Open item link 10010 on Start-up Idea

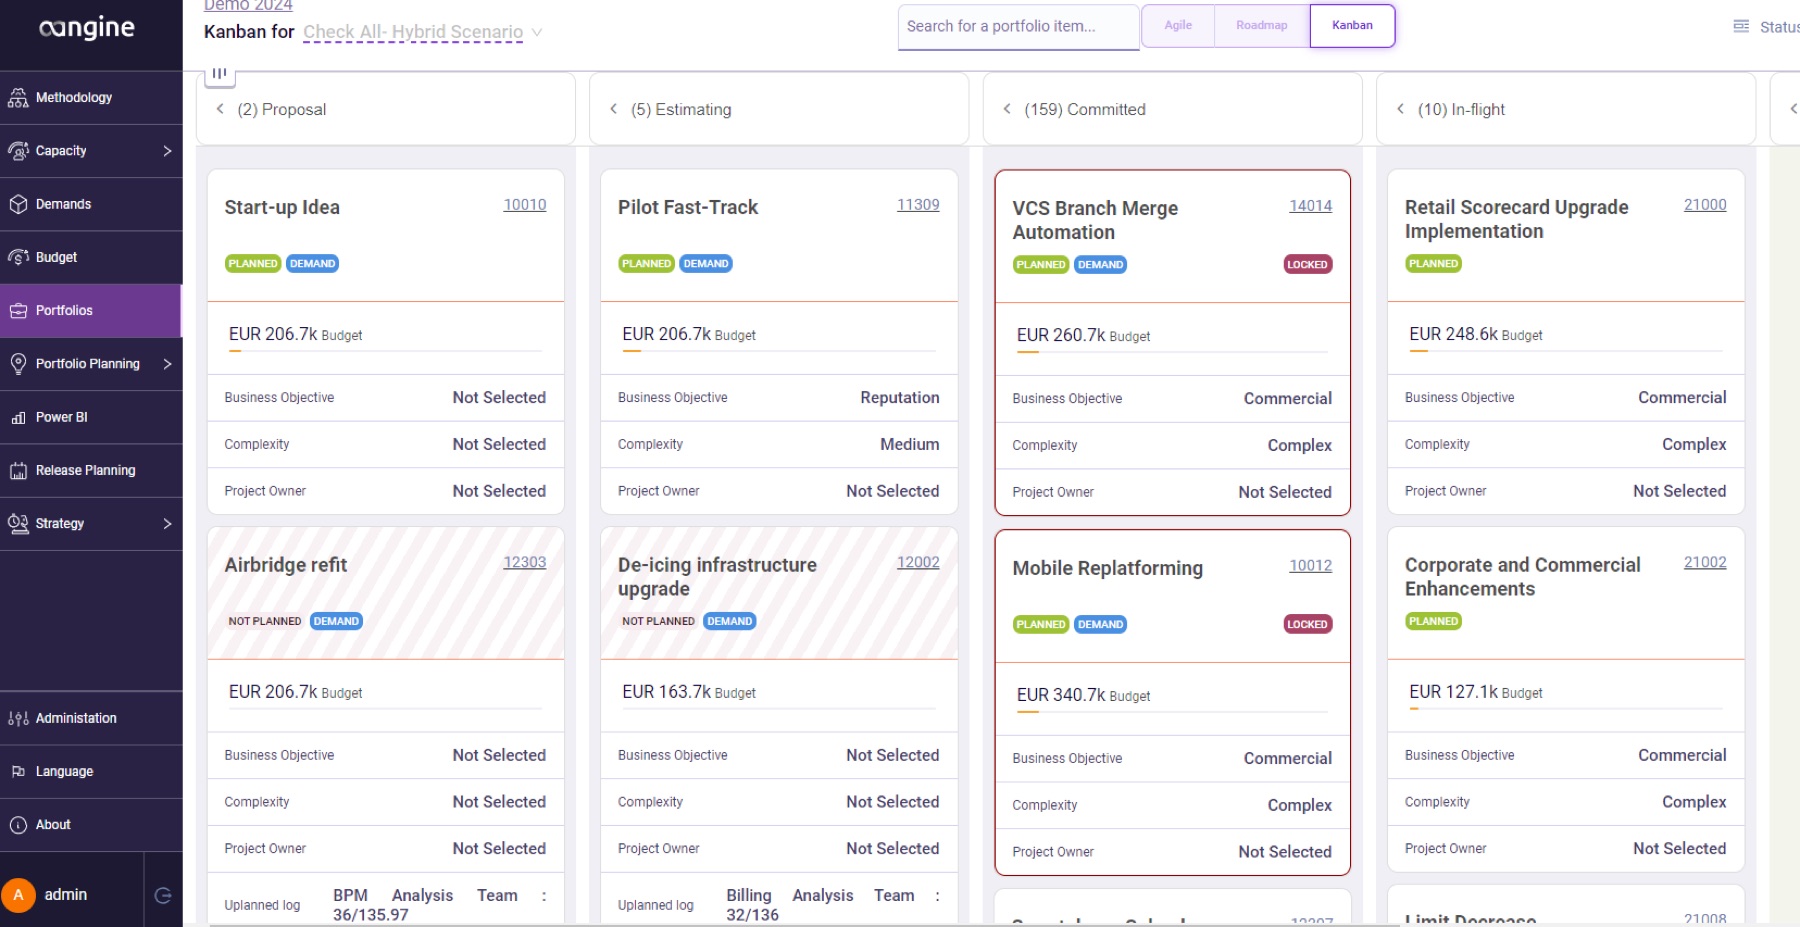click(524, 204)
